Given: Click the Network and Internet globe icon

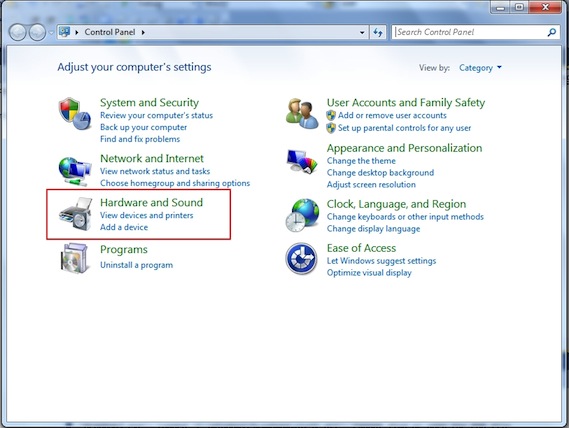Looking at the screenshot, I should (75, 171).
